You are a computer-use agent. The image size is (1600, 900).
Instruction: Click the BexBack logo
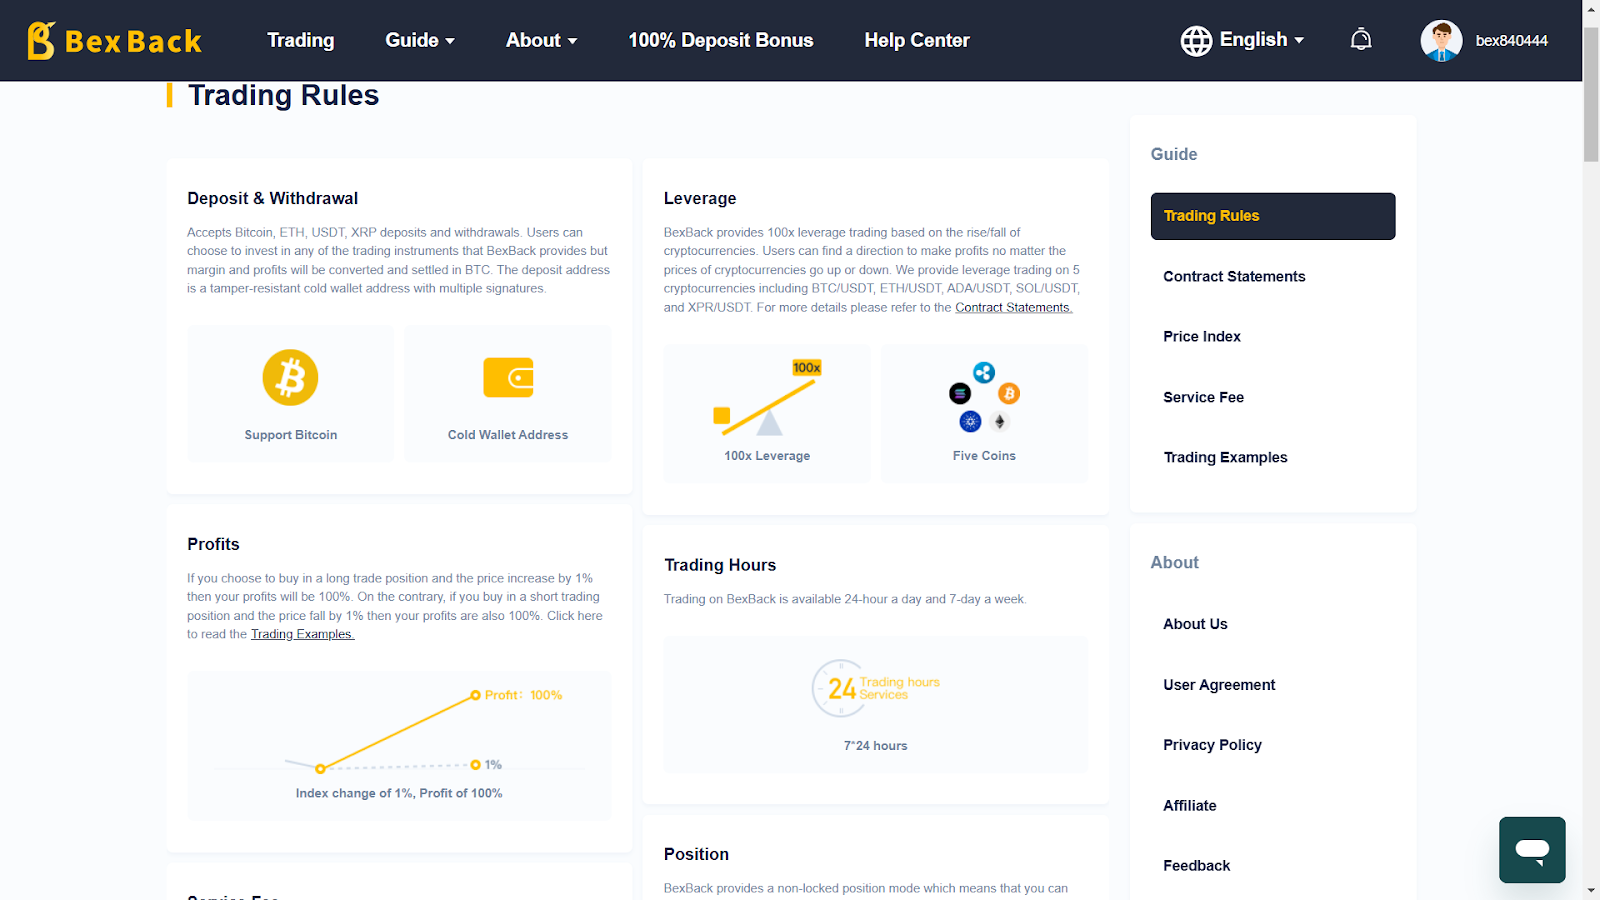tap(115, 40)
